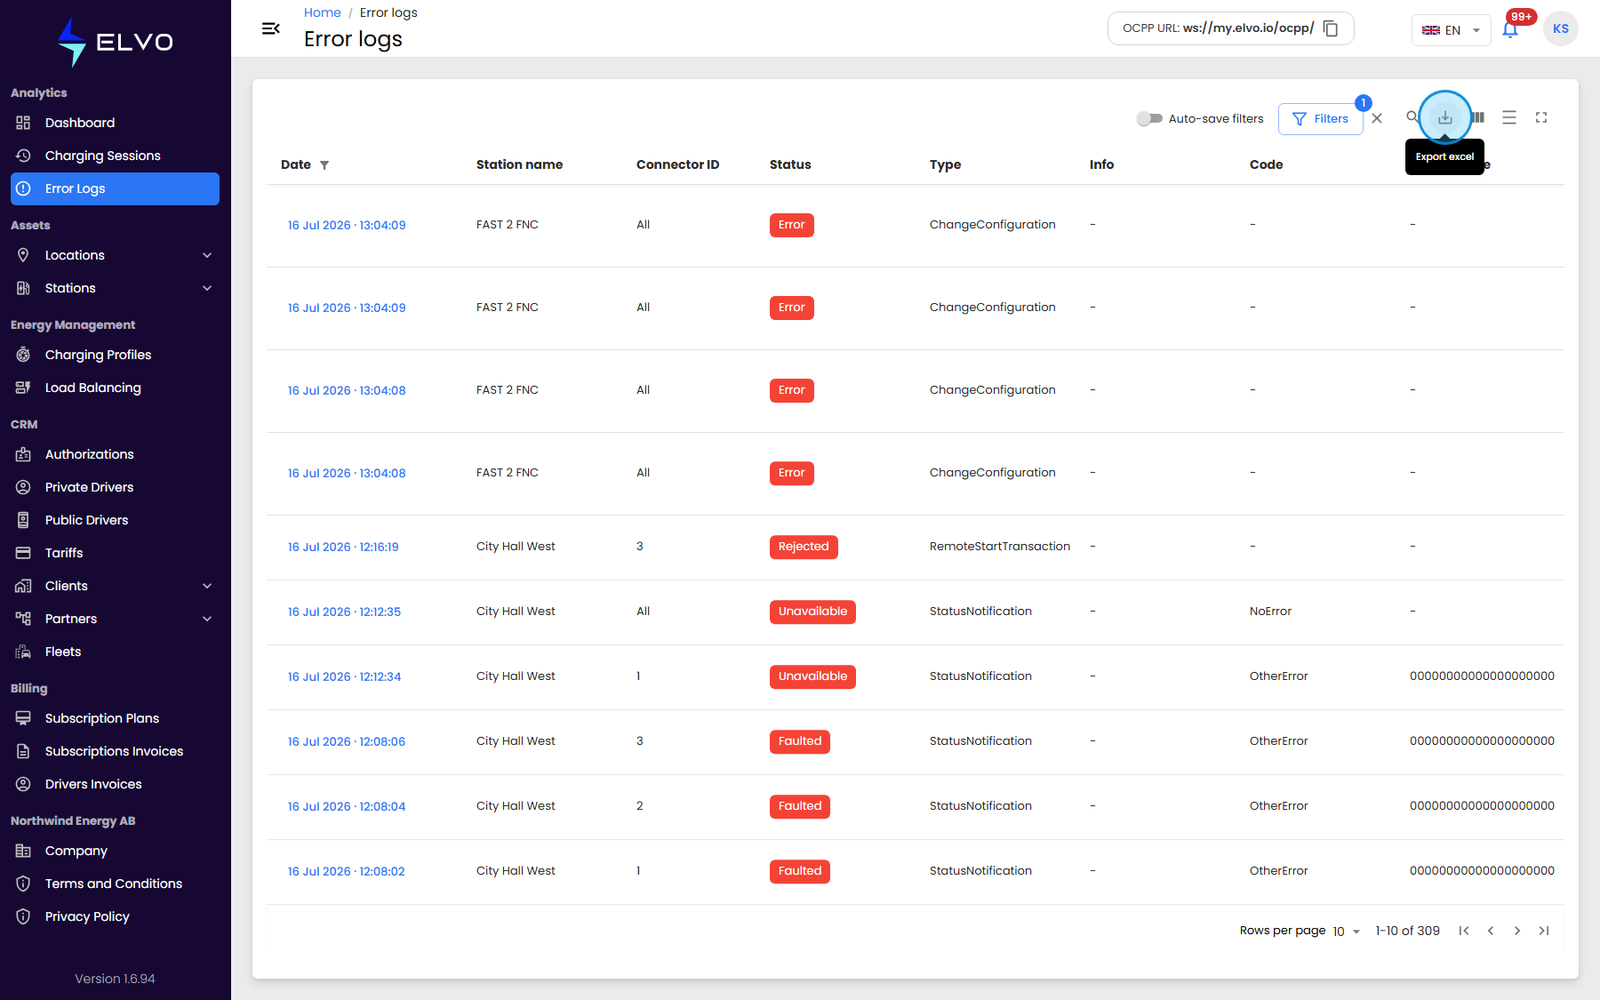
Task: Click the Connector ID column header
Action: [677, 165]
